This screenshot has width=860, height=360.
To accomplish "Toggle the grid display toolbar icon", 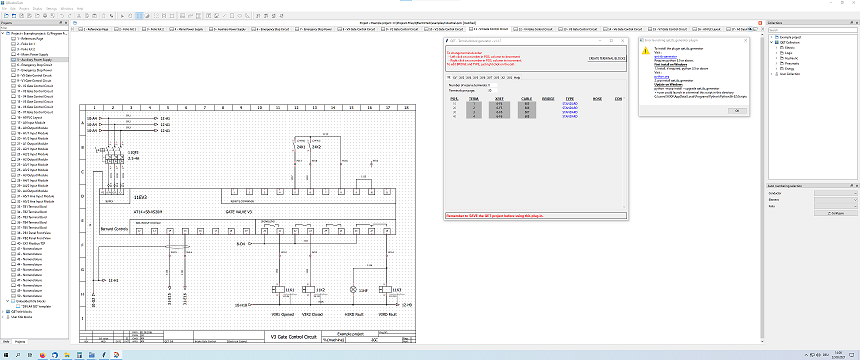I will (x=139, y=15).
